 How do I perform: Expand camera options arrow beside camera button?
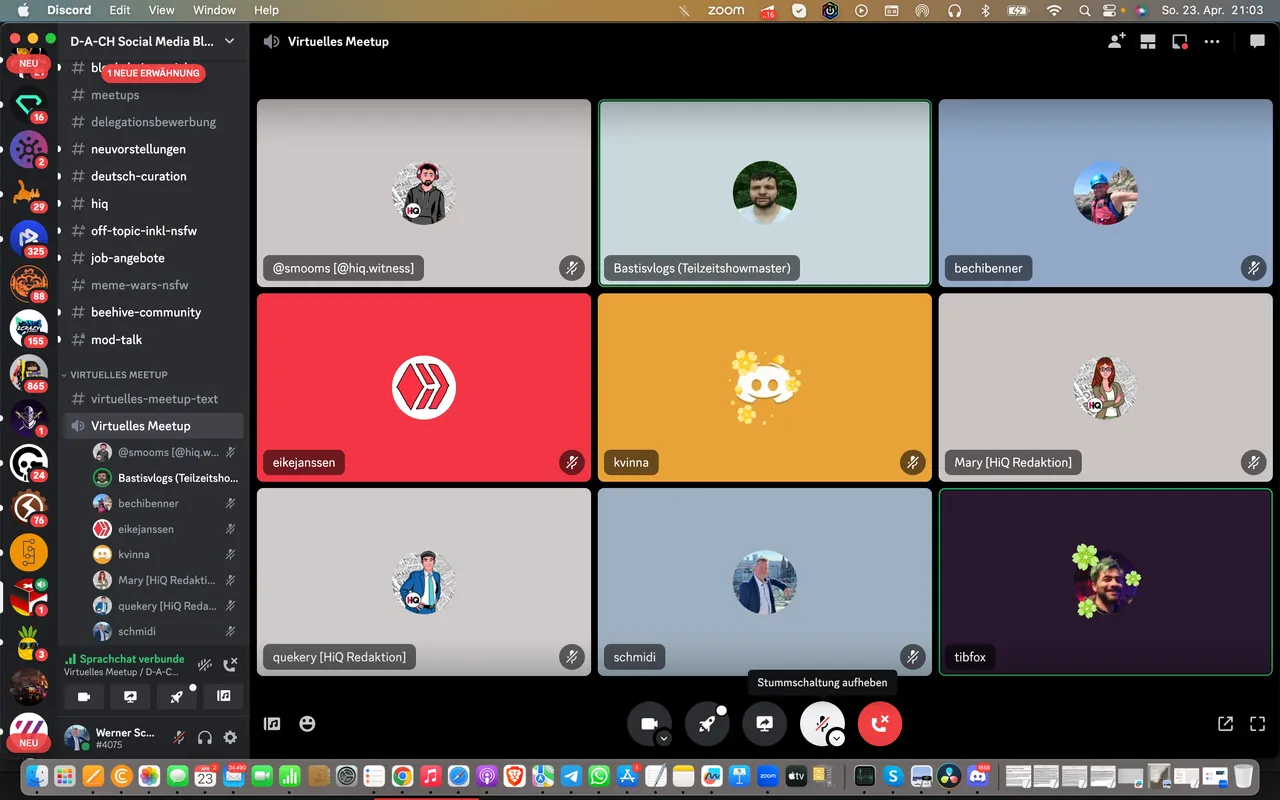click(664, 738)
